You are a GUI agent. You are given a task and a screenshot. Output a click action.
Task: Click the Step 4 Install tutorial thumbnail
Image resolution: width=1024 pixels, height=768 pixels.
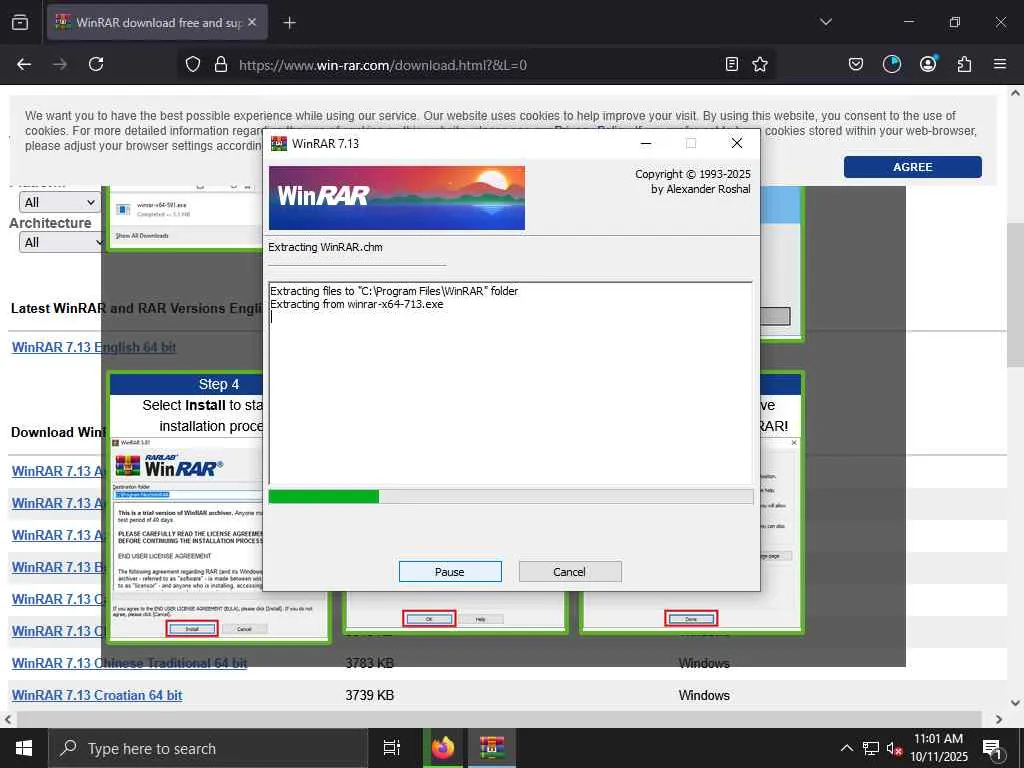click(219, 507)
